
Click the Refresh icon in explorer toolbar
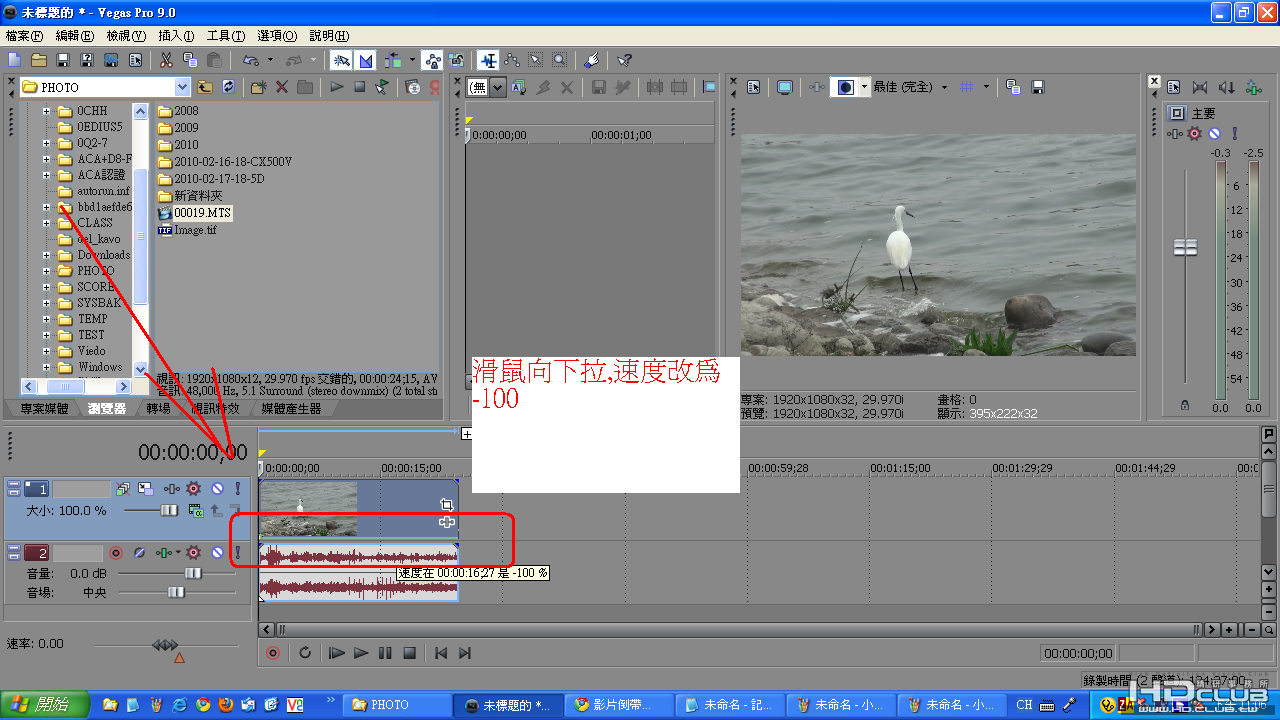229,87
